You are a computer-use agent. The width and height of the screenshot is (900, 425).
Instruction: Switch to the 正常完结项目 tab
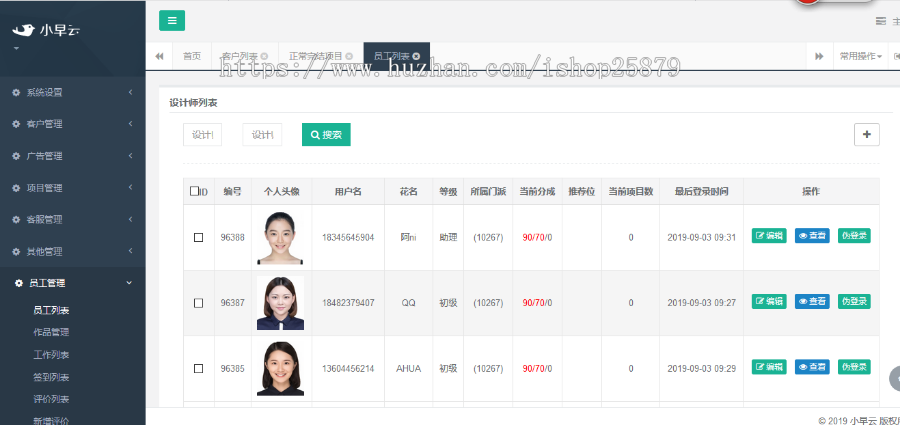click(315, 56)
